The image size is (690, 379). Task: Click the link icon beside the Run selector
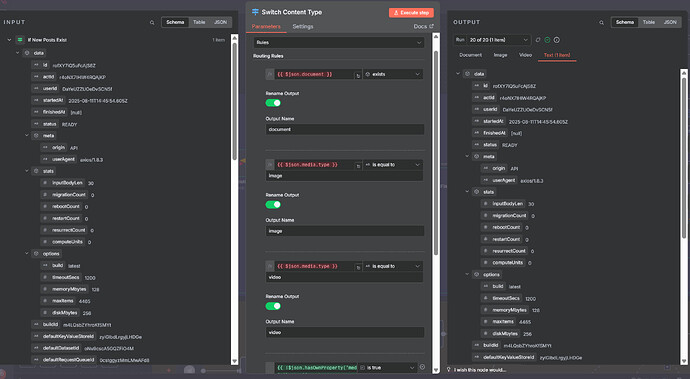pyautogui.click(x=538, y=40)
